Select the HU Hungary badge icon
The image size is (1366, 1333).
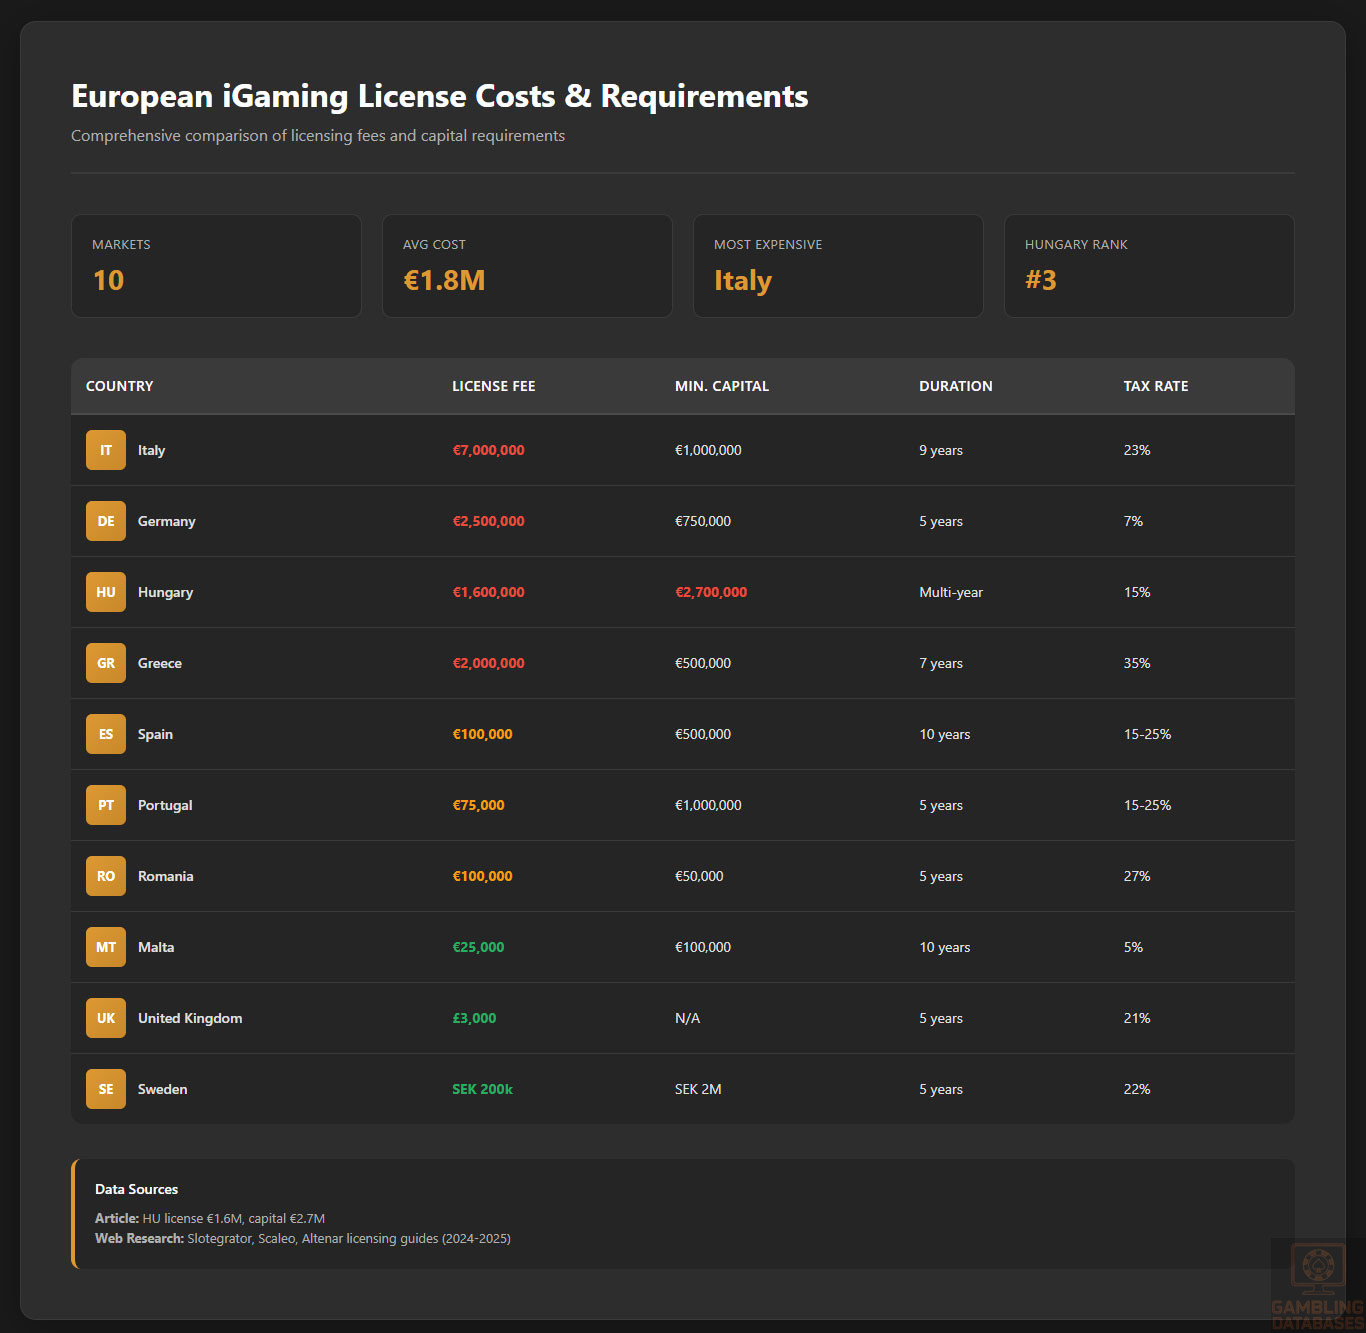(106, 592)
